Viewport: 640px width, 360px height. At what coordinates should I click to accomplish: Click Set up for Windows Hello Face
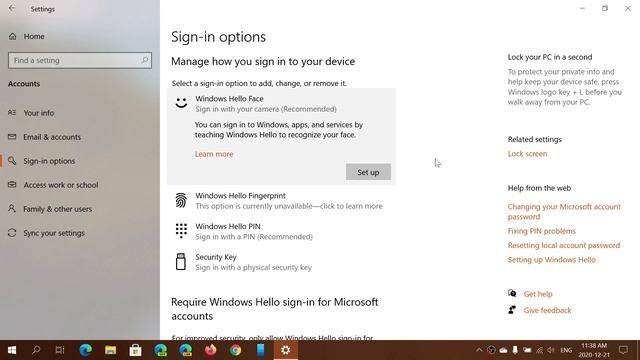pos(368,172)
